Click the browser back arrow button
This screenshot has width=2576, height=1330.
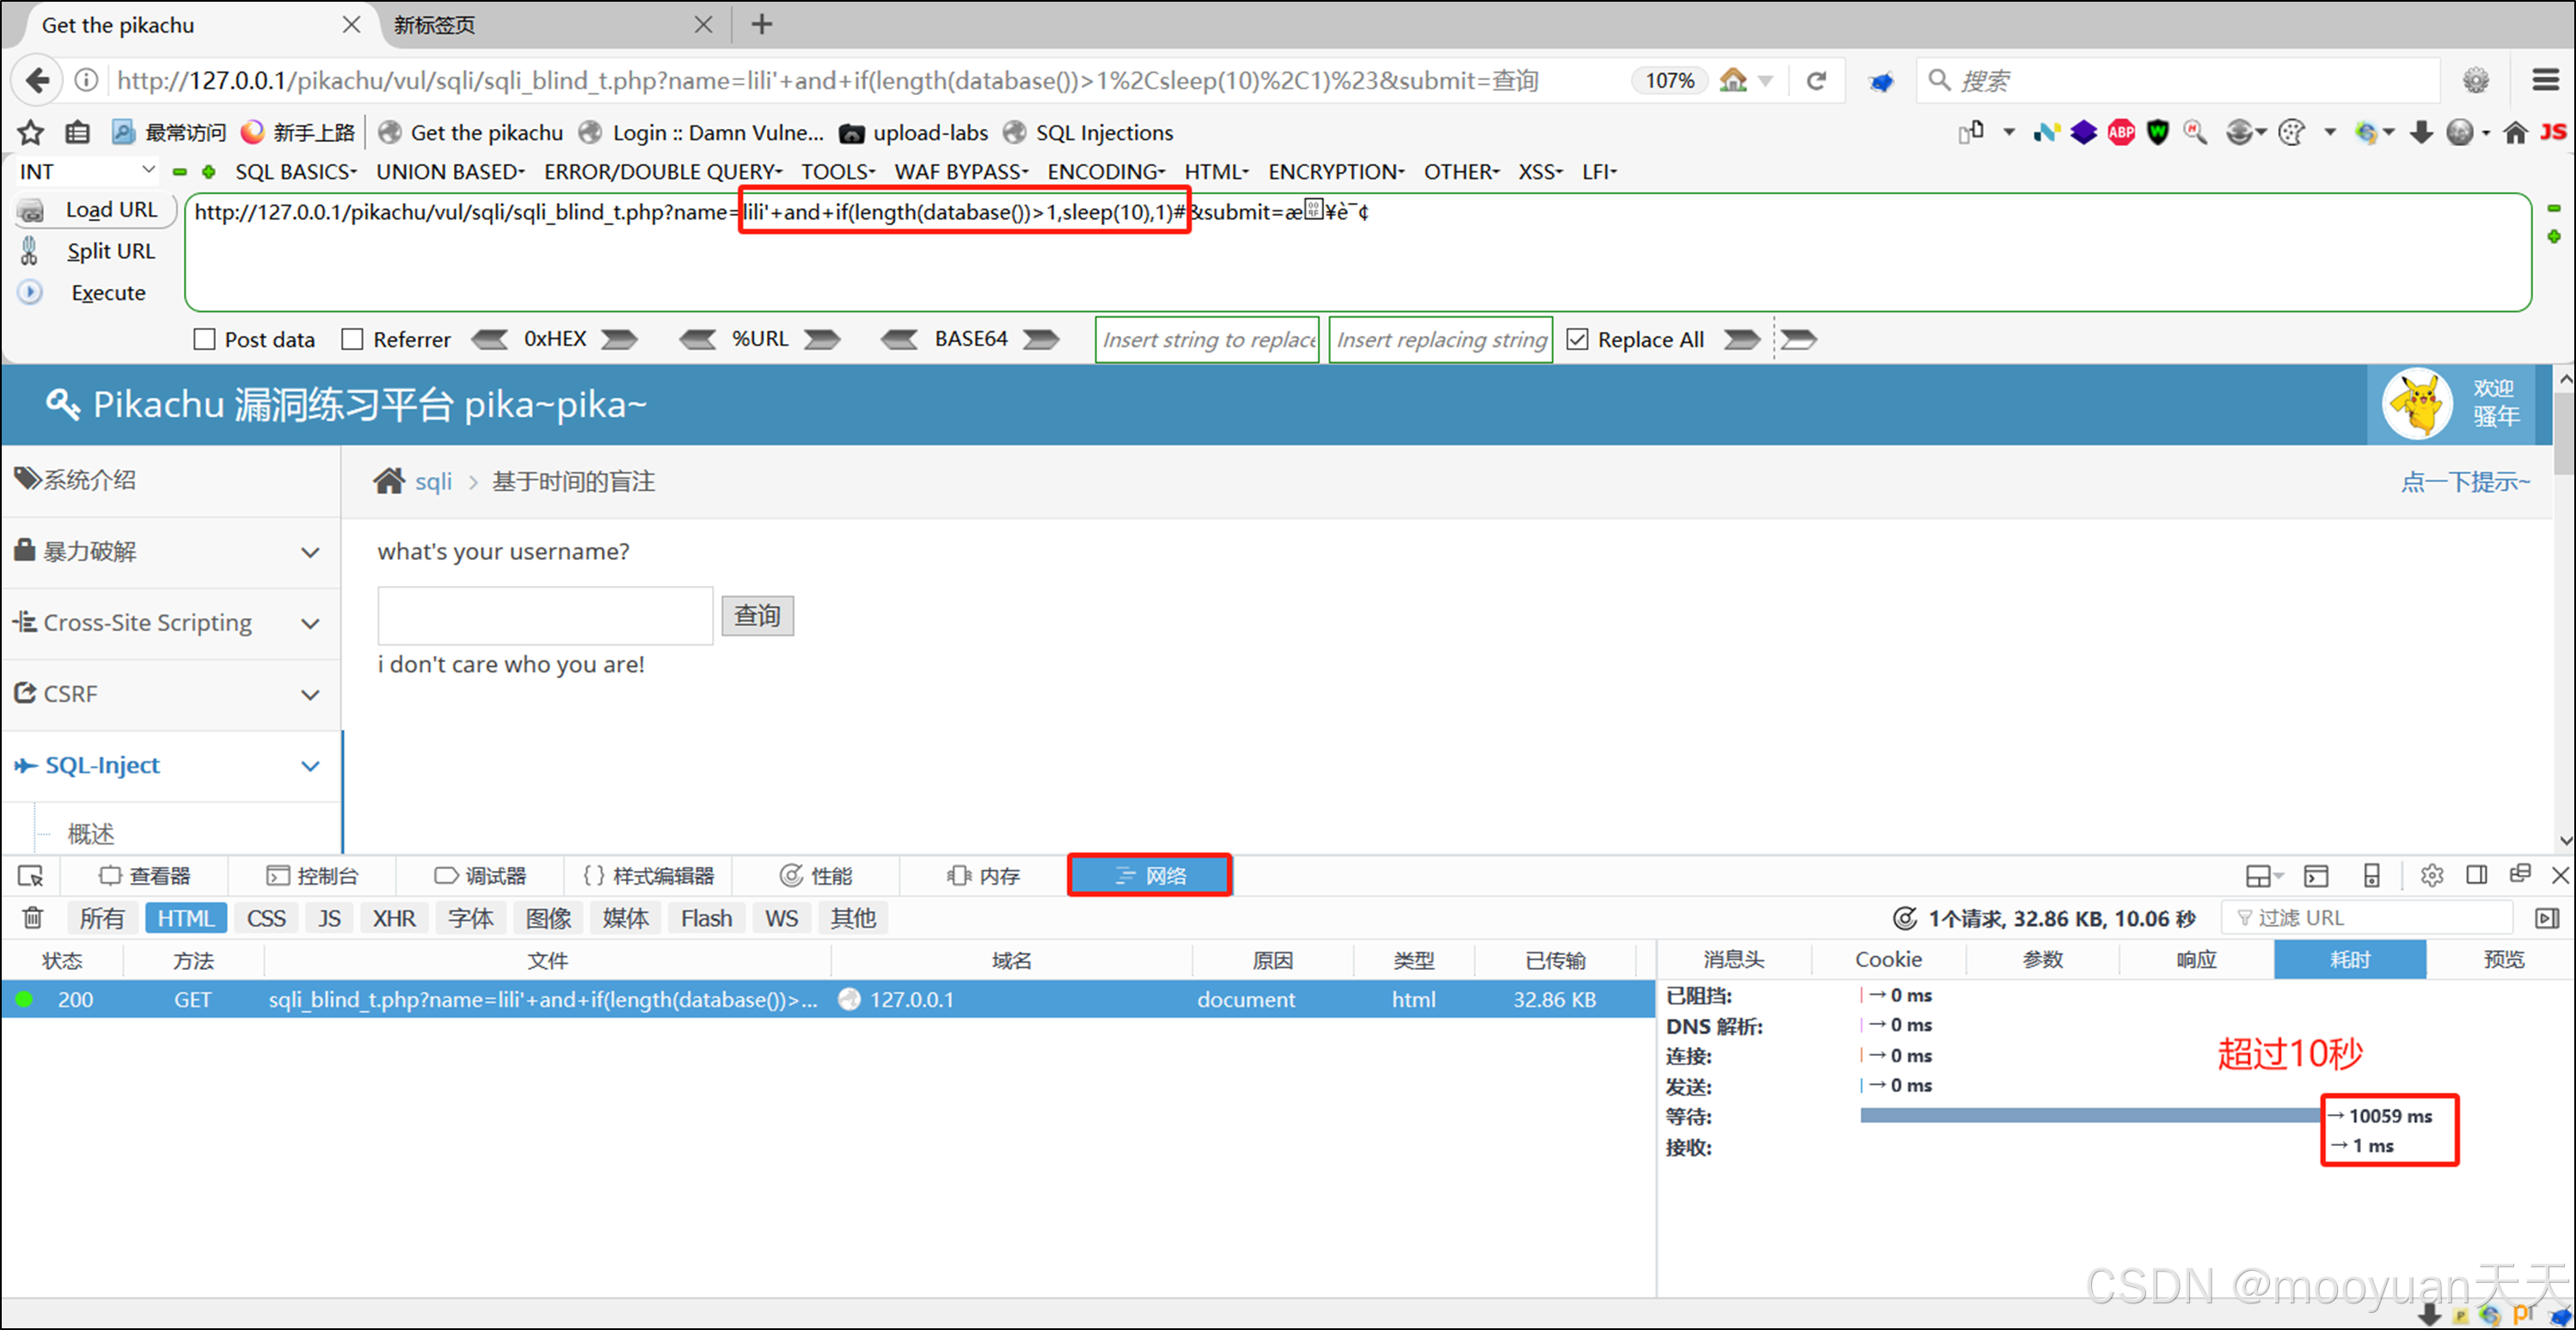(38, 80)
